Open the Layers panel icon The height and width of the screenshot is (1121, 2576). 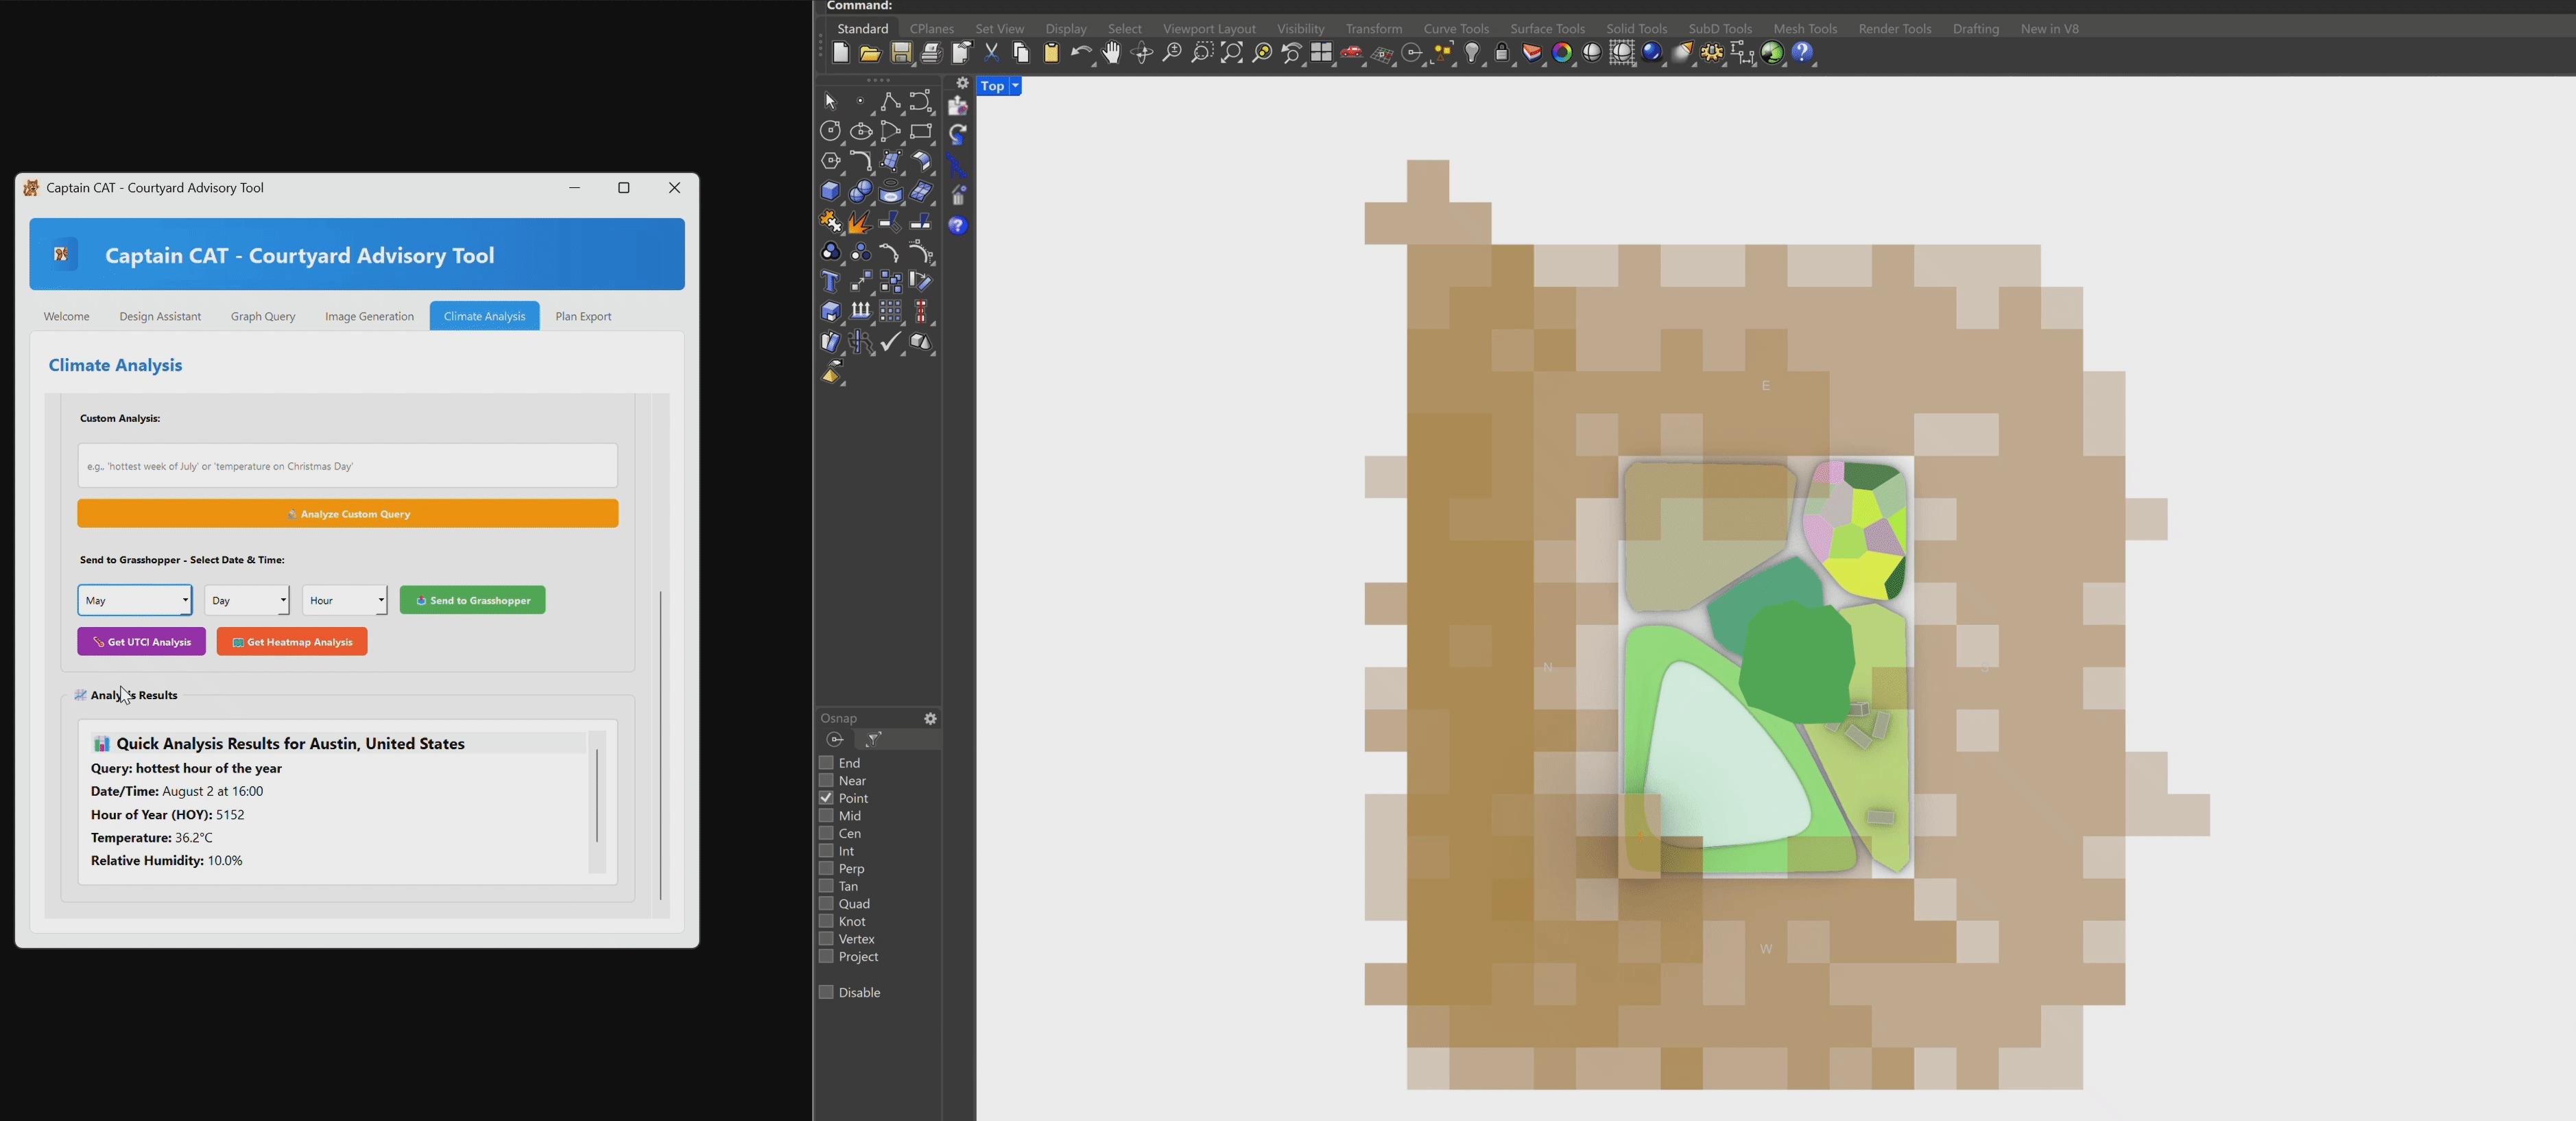tap(1532, 53)
